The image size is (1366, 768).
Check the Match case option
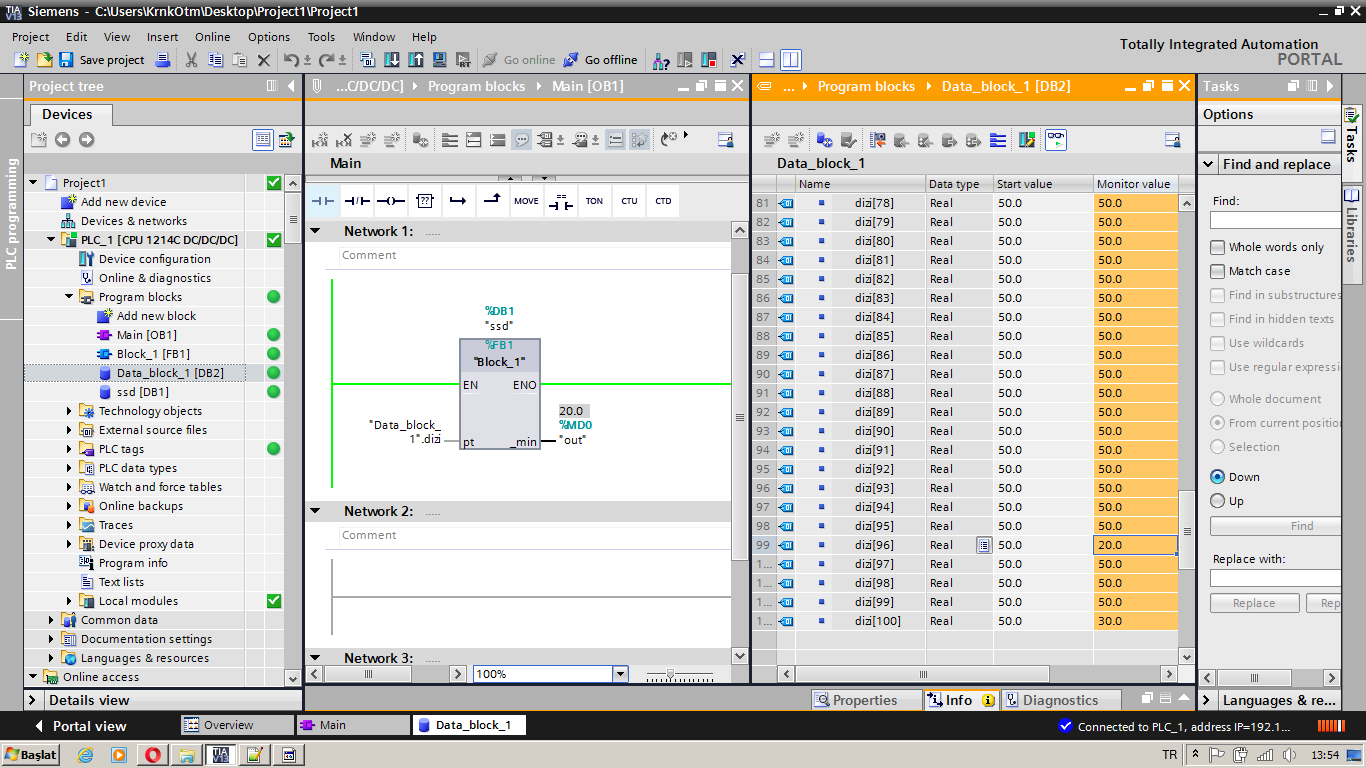[1217, 271]
